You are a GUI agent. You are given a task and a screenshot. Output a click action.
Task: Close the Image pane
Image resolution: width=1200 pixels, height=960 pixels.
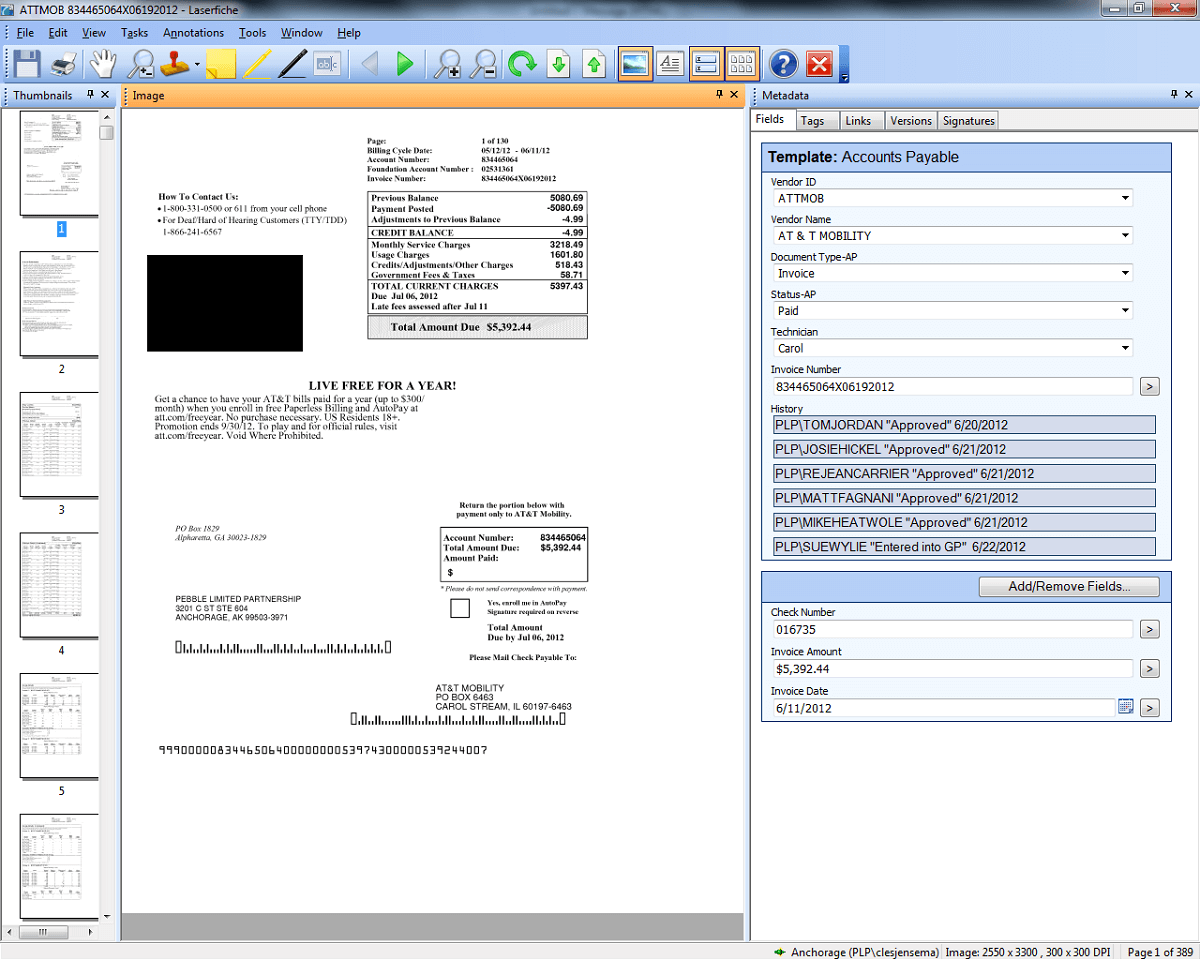734,95
